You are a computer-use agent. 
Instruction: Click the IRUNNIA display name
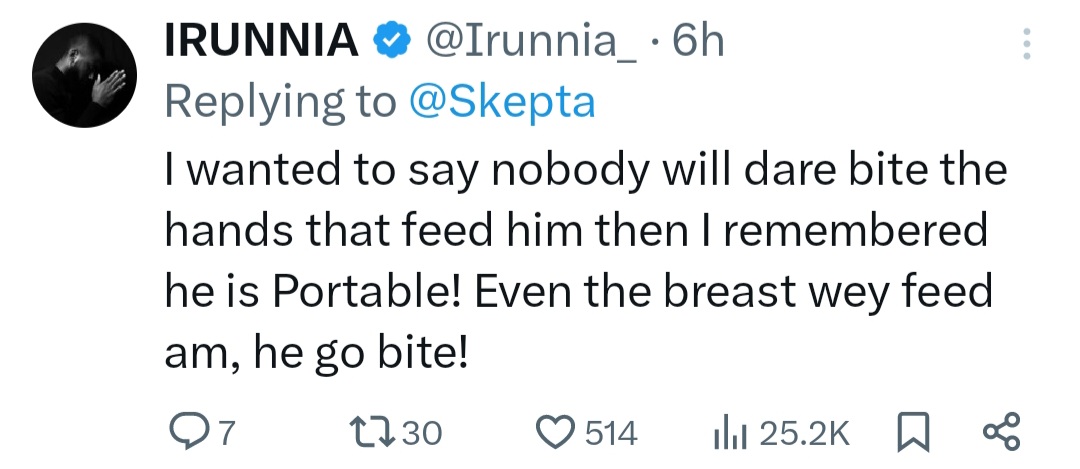261,42
